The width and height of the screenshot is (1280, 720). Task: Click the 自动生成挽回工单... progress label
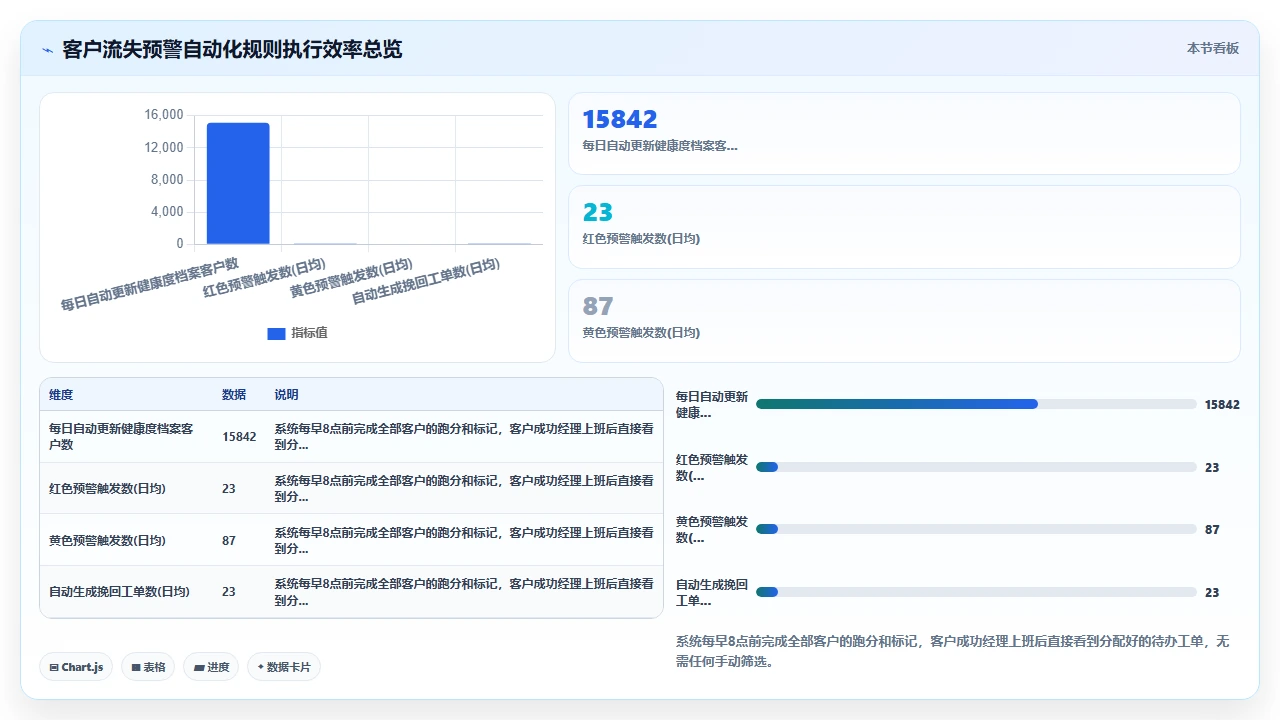(x=712, y=592)
